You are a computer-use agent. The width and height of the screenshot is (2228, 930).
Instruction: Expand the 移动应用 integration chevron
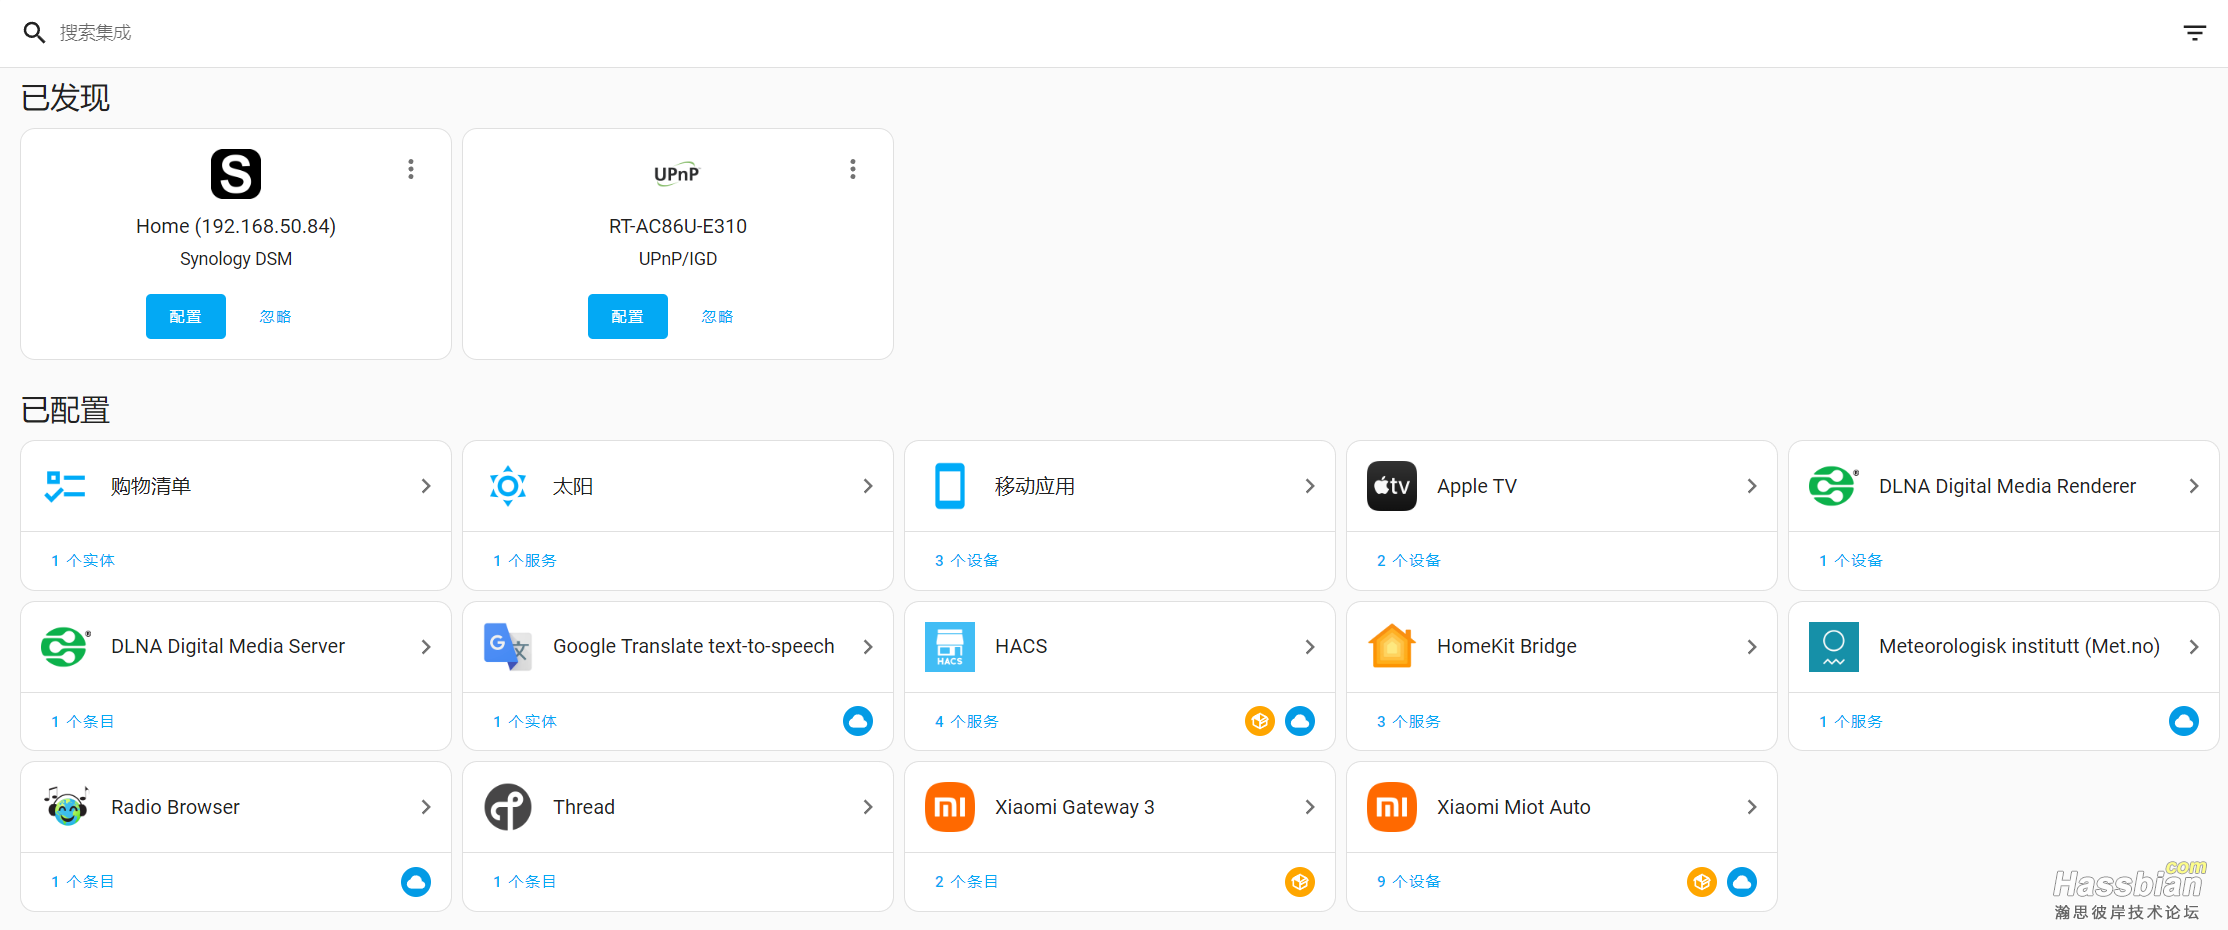point(1310,486)
